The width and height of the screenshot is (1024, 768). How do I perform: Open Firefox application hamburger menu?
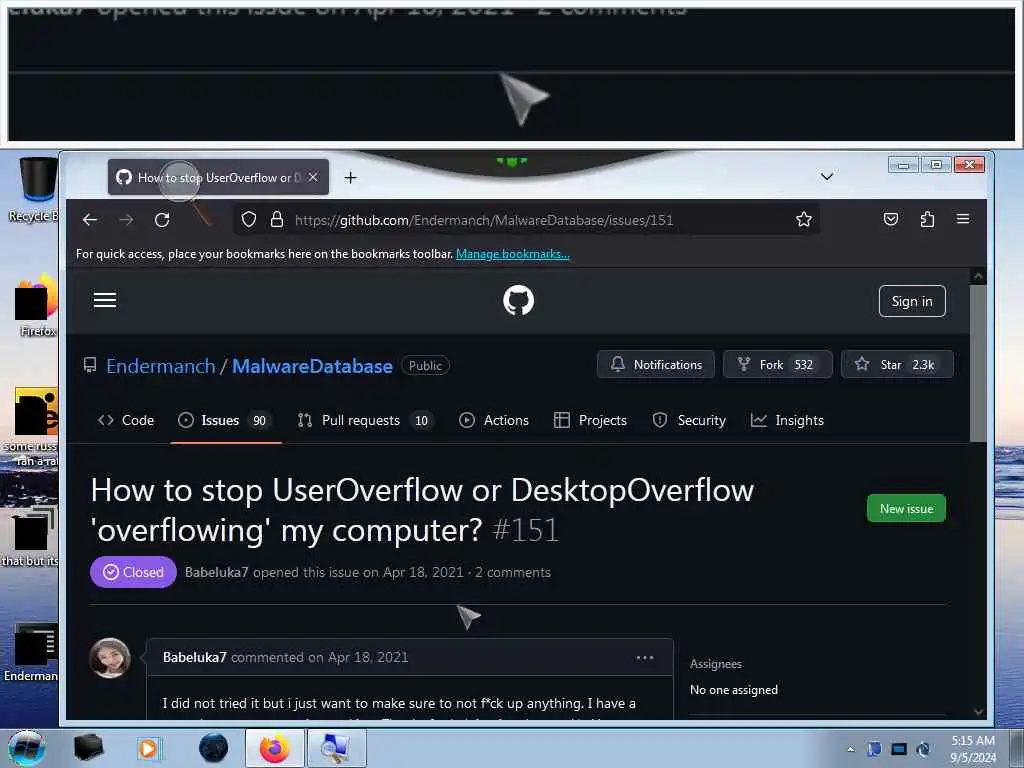963,219
